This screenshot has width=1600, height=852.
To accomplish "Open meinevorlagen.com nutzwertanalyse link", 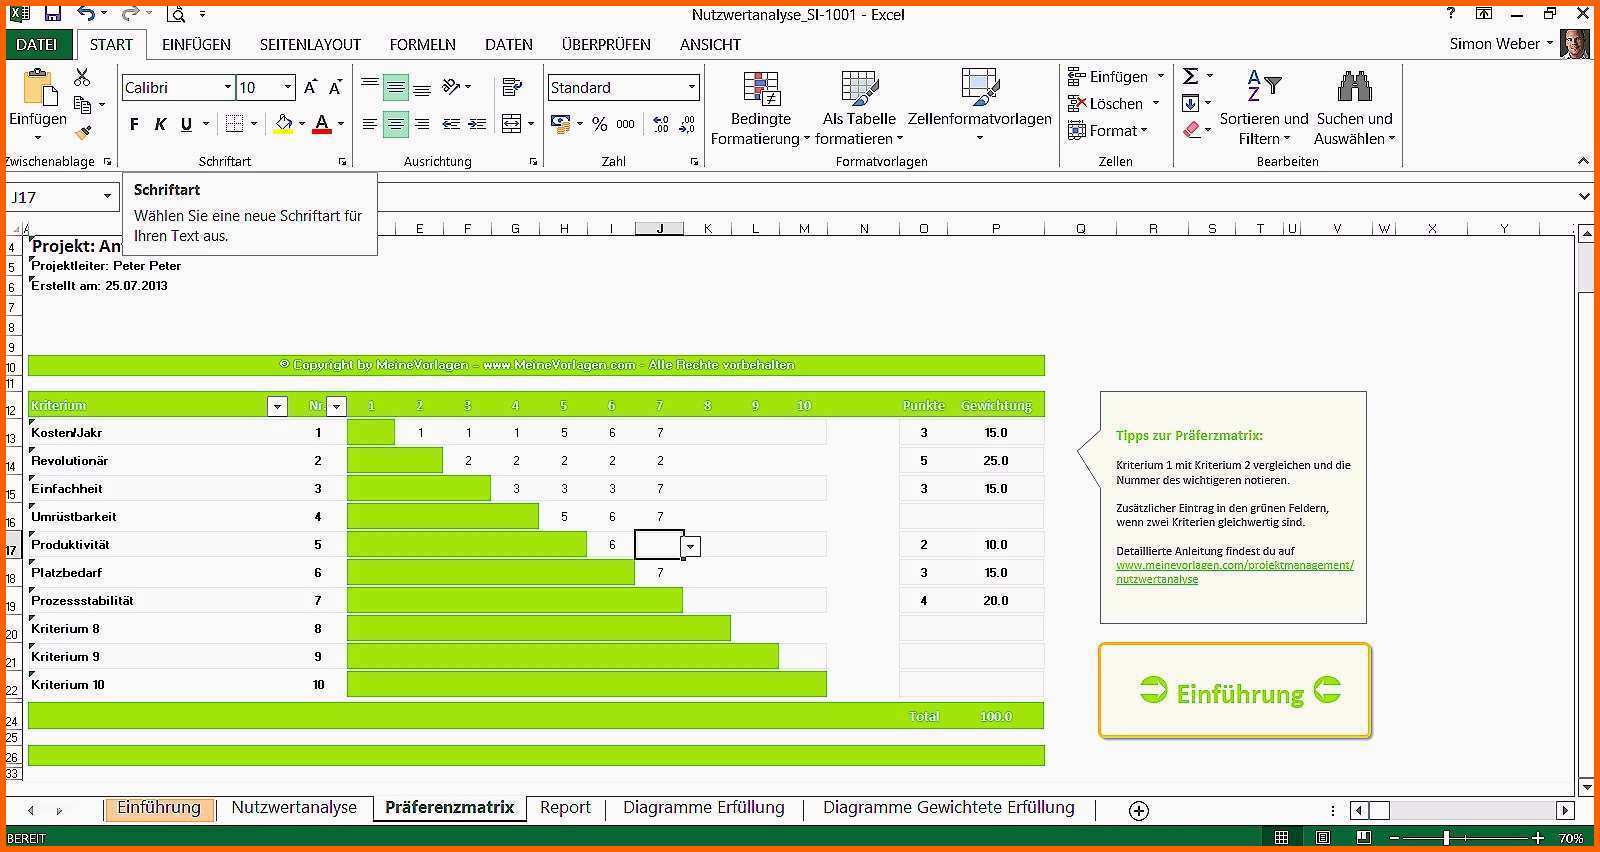I will click(x=1234, y=572).
